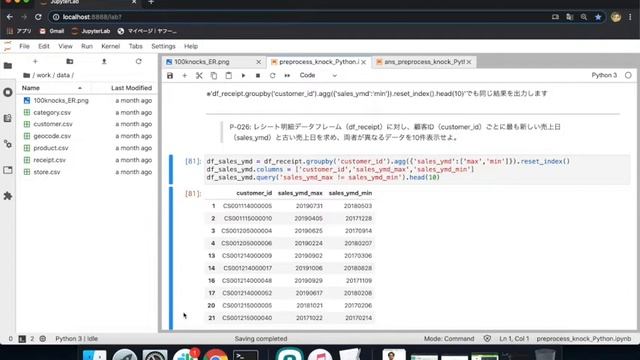640x360 pixels.
Task: Open running terminals and kernels panel
Action: coord(8,92)
